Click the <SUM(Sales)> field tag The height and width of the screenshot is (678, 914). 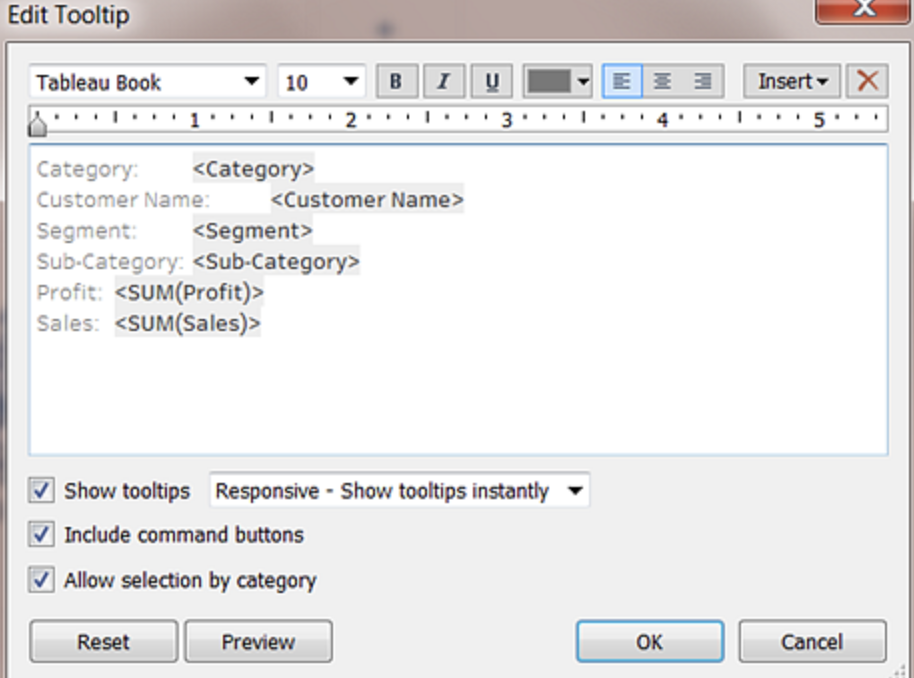click(x=187, y=323)
